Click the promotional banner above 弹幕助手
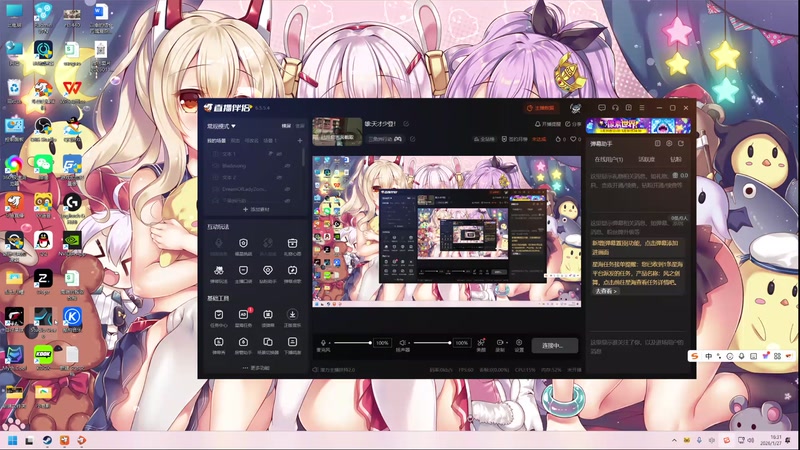 tap(638, 126)
